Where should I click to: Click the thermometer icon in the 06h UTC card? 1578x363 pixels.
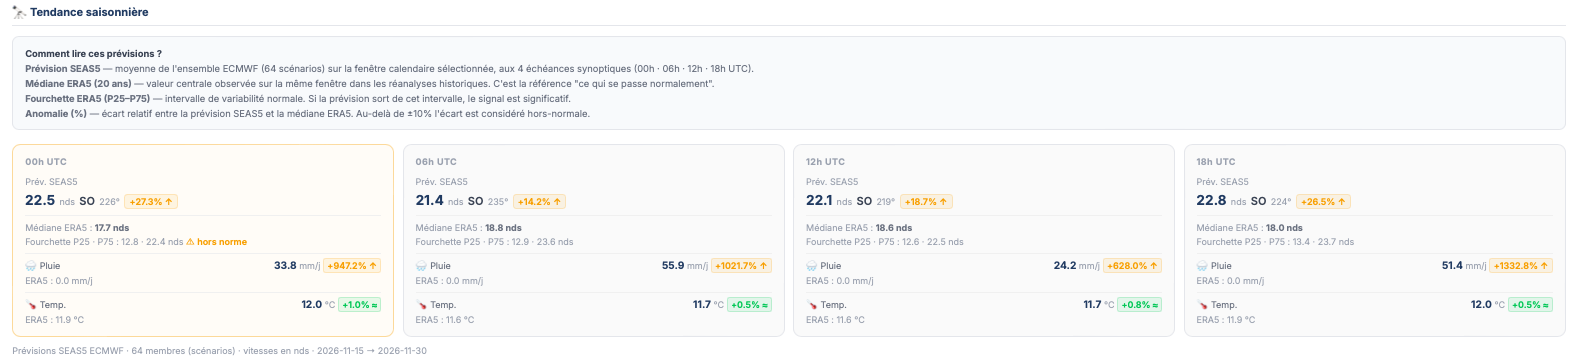(x=421, y=305)
